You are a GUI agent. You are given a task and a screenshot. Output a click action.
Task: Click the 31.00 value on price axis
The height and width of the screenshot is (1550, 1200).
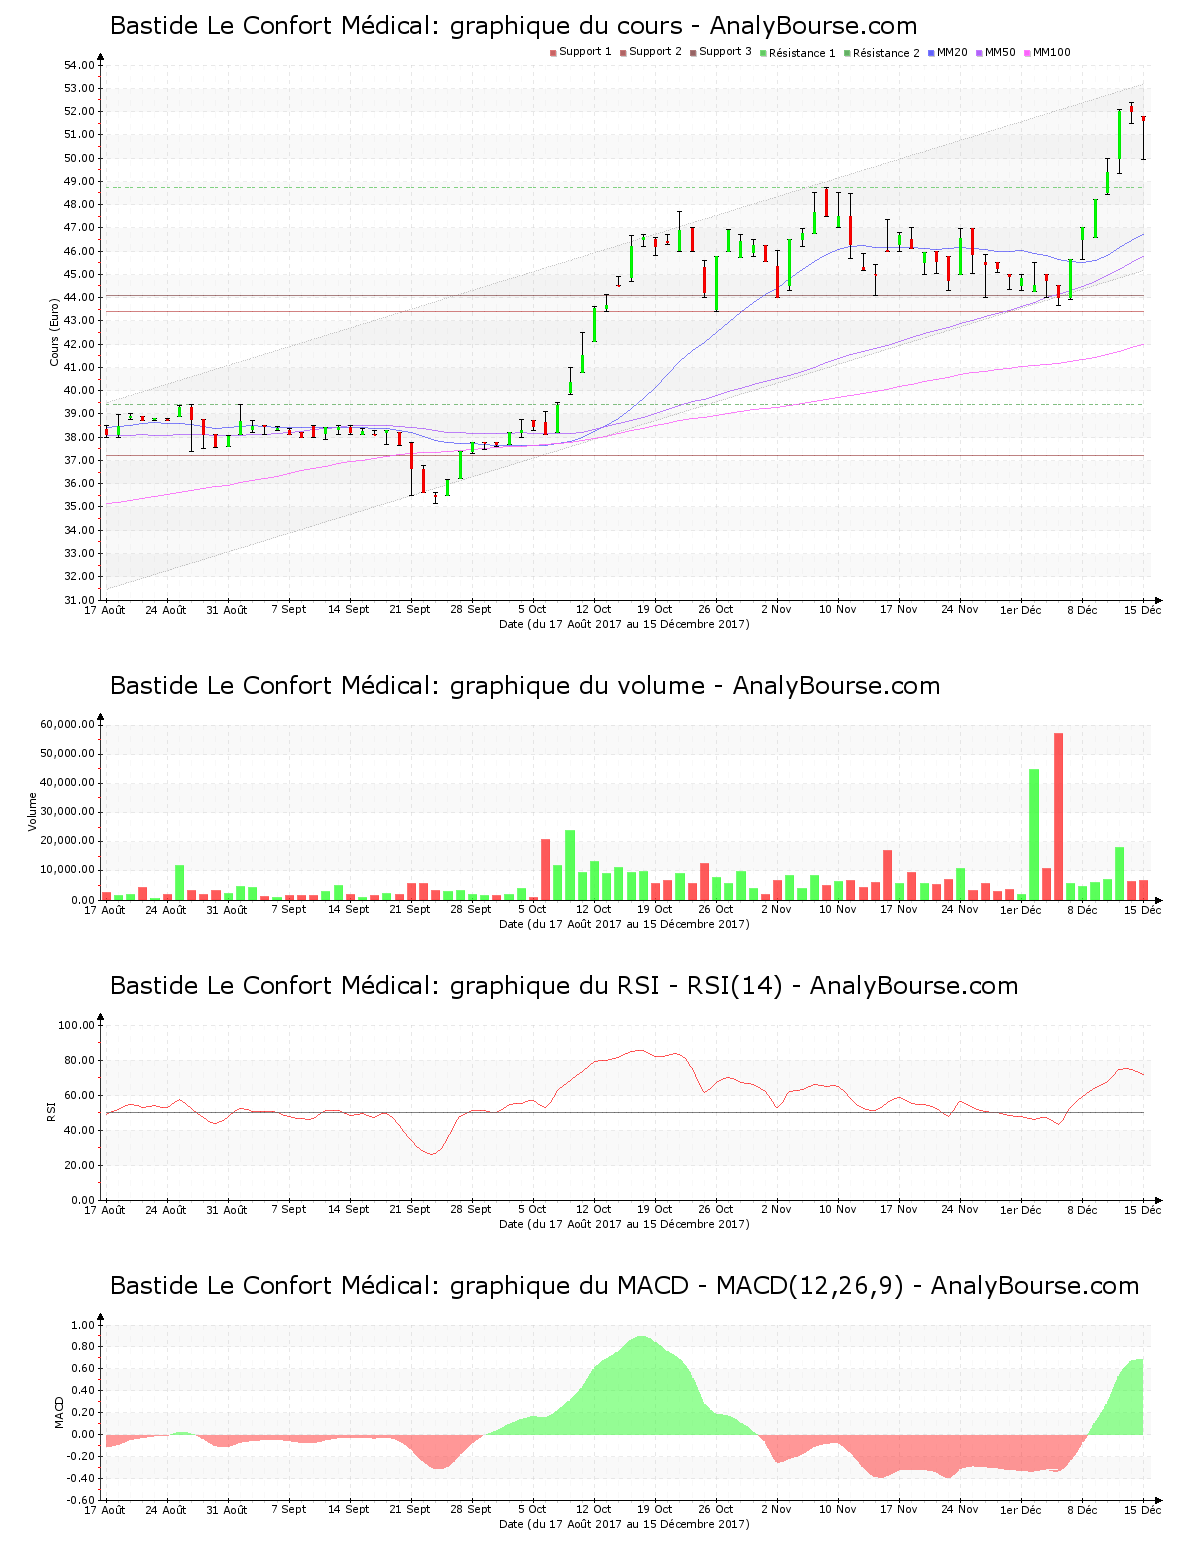[x=79, y=600]
